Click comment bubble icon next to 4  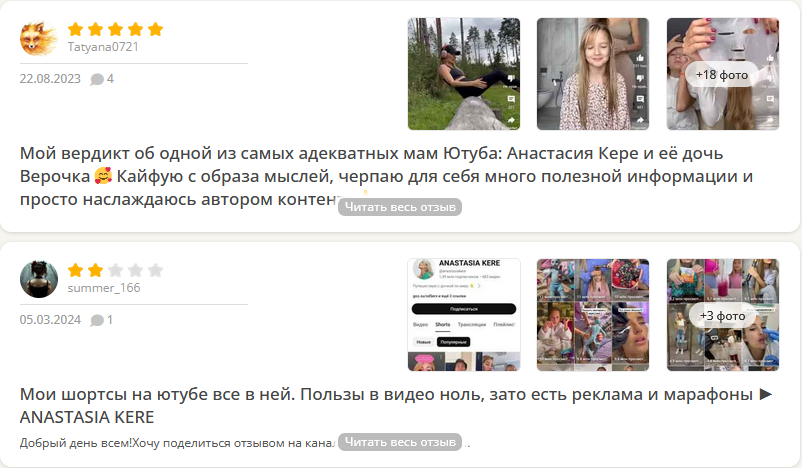pos(97,79)
